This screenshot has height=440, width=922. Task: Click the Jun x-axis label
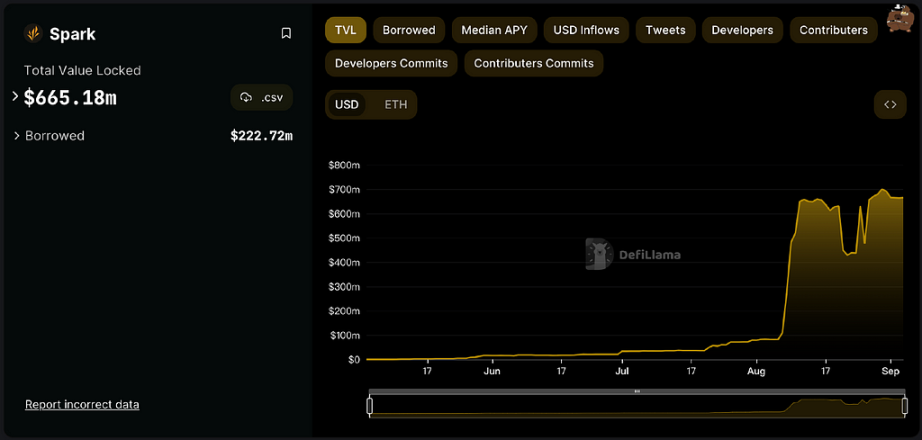click(492, 371)
